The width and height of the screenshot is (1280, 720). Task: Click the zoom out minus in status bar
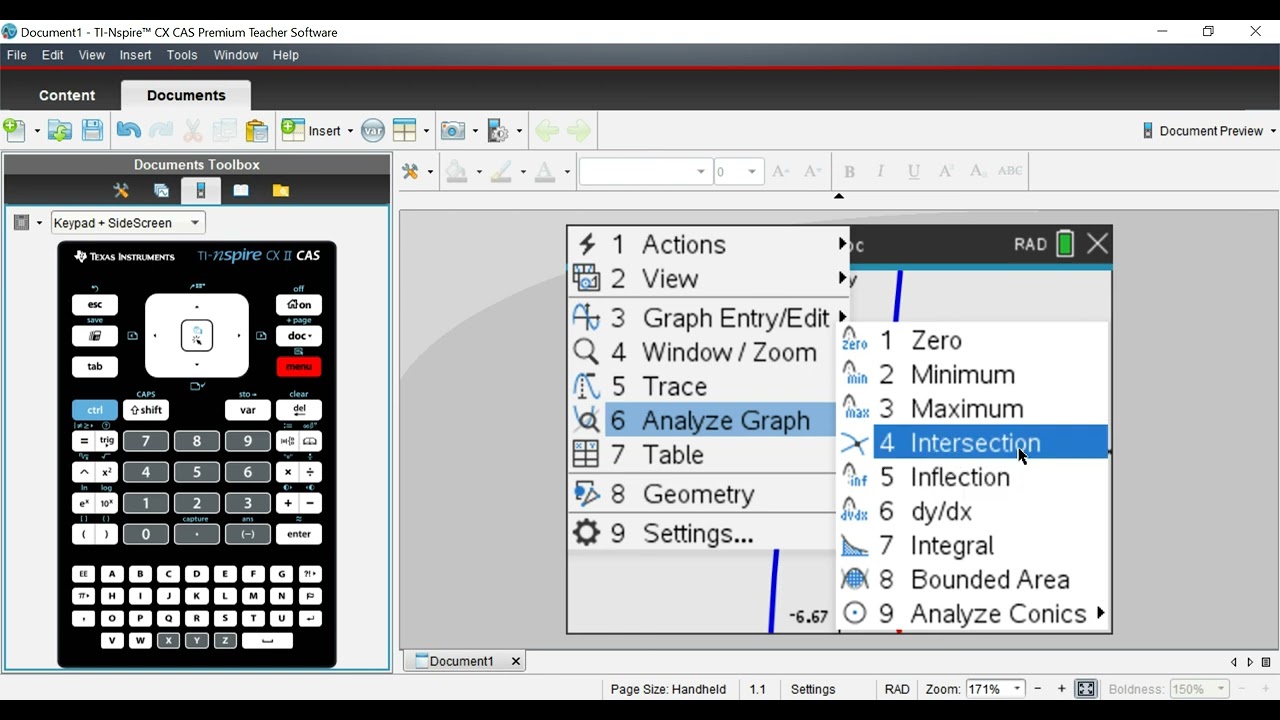click(1037, 689)
